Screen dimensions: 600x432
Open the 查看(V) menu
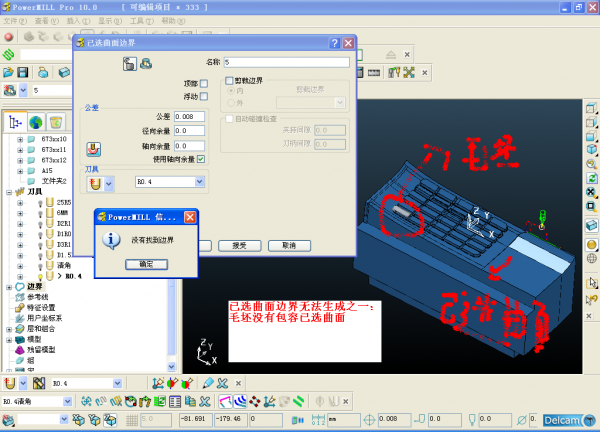[x=47, y=21]
